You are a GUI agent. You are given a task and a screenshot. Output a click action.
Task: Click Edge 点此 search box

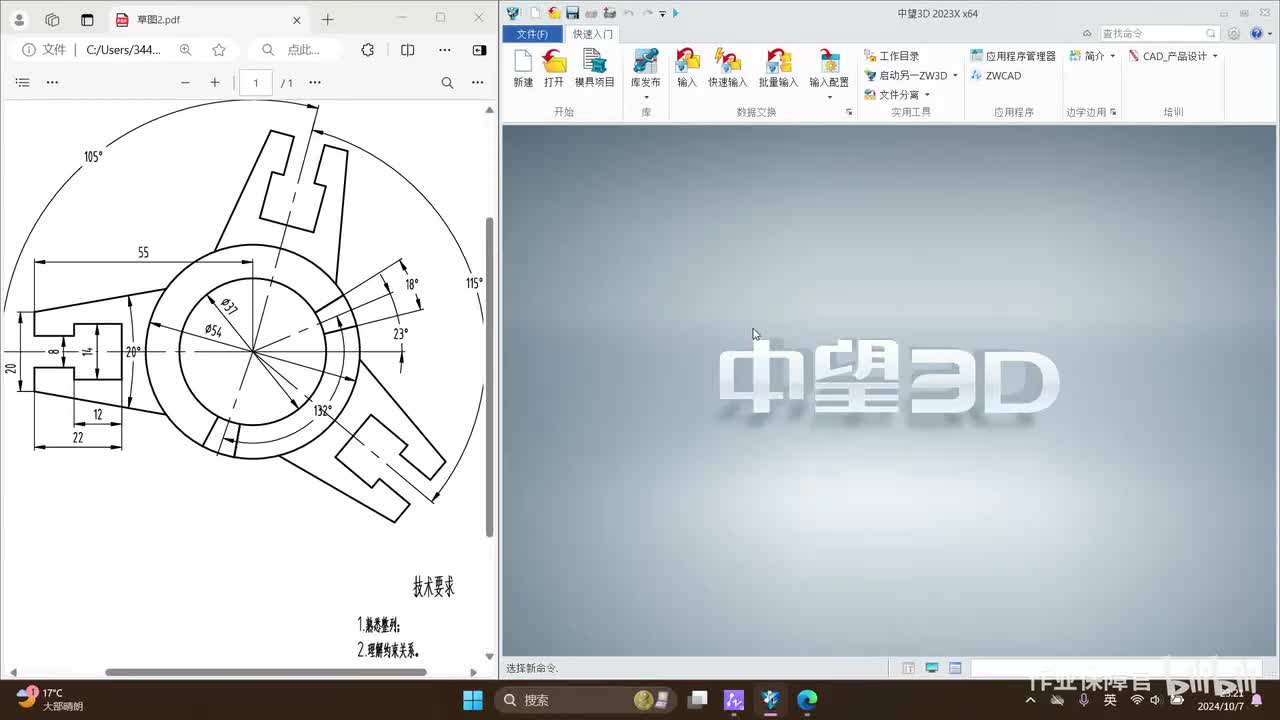[x=296, y=50]
